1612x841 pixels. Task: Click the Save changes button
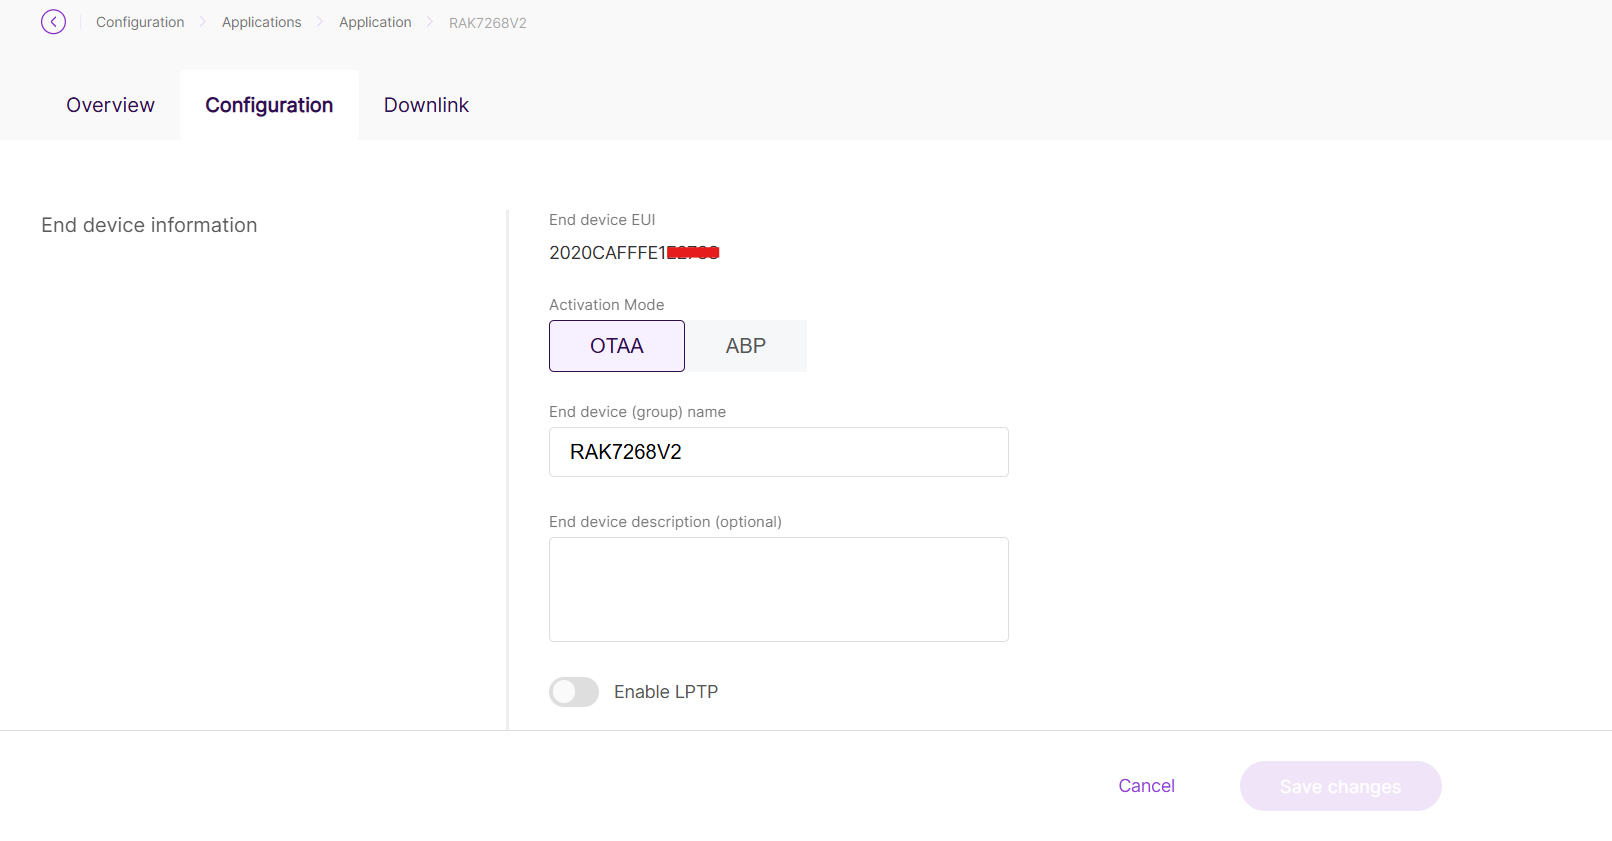(1340, 786)
